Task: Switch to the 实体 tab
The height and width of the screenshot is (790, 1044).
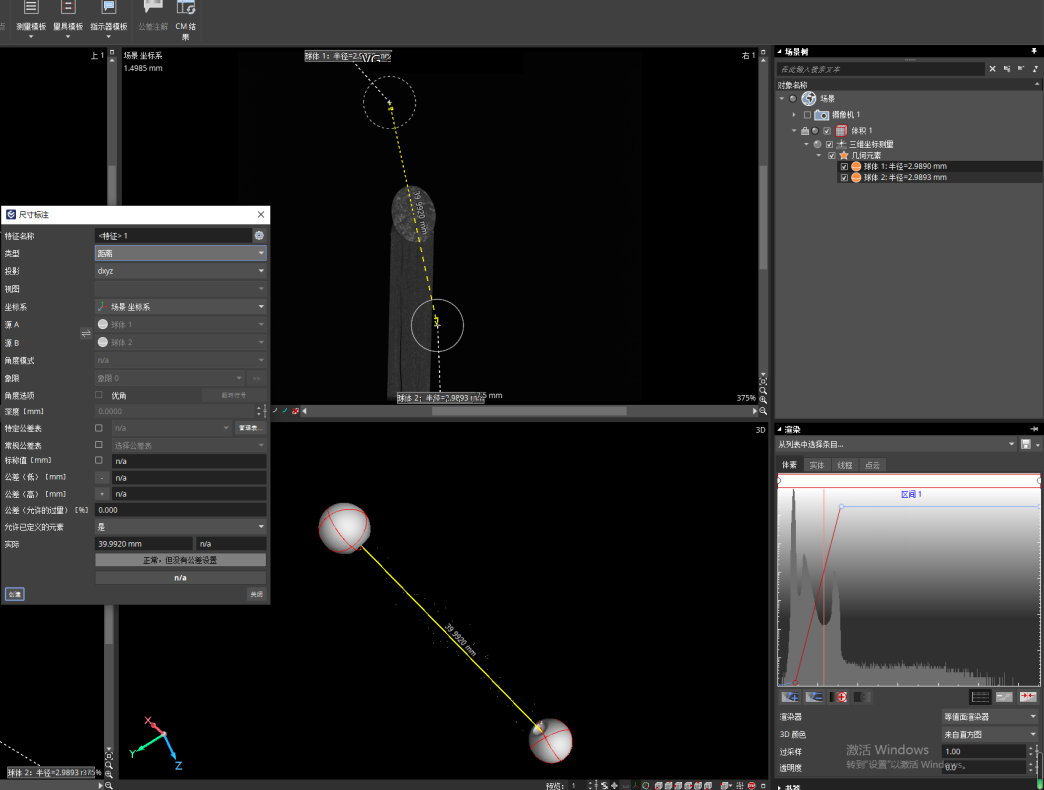Action: point(817,465)
